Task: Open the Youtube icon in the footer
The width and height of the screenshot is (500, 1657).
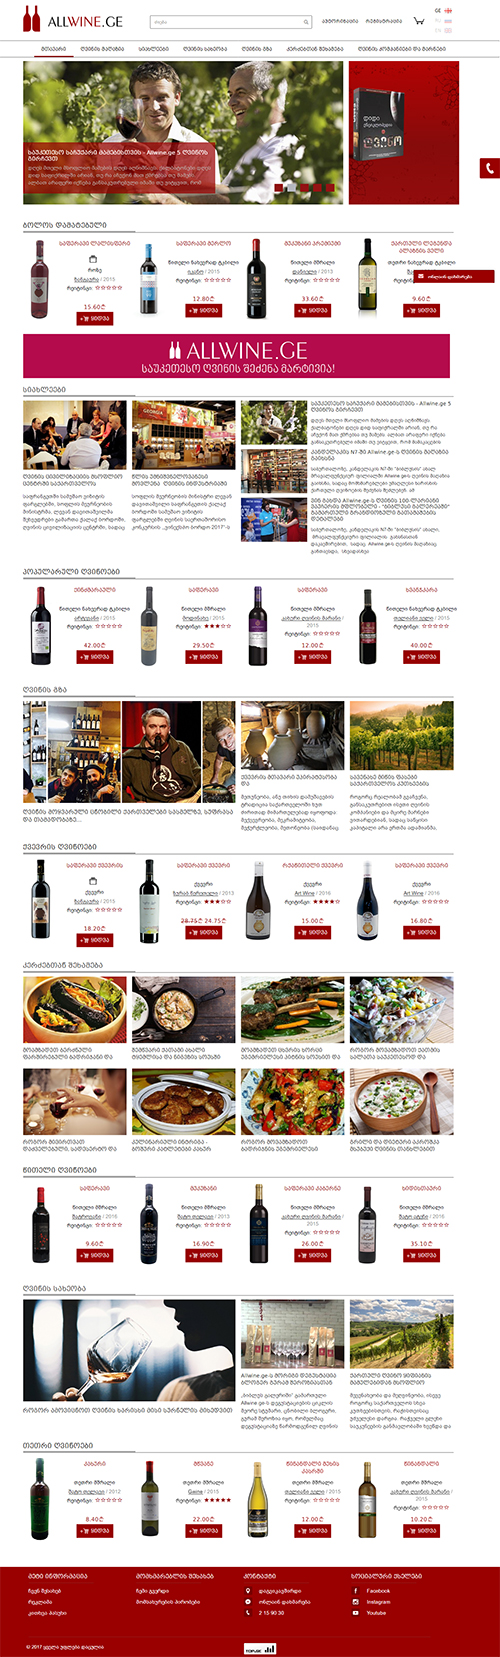Action: [356, 1612]
